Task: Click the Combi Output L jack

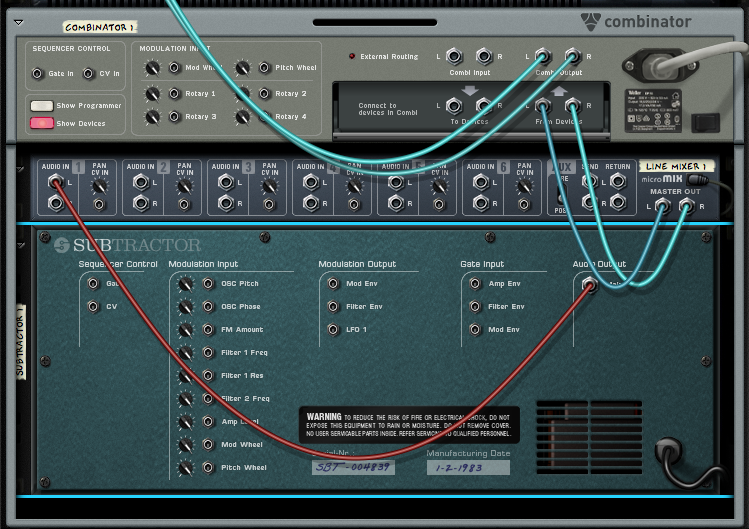Action: 543,56
